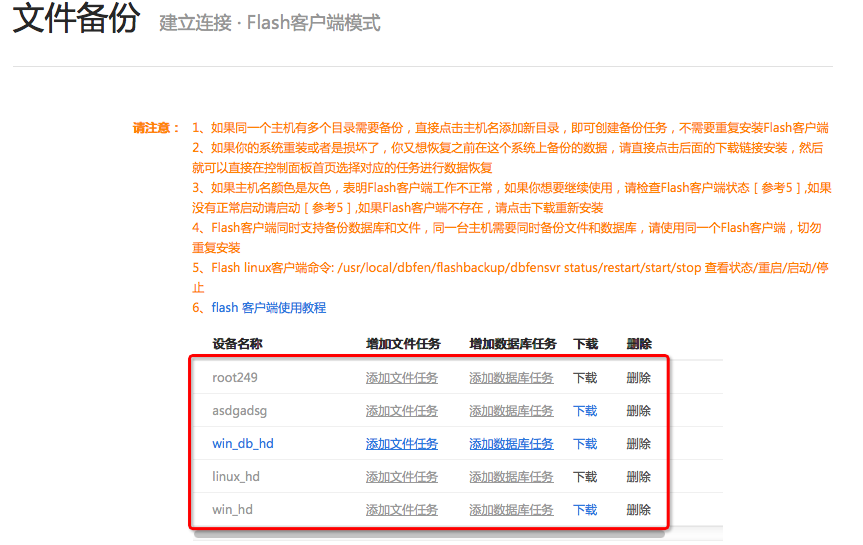
Task: Add database task for linux_hd
Action: 511,477
